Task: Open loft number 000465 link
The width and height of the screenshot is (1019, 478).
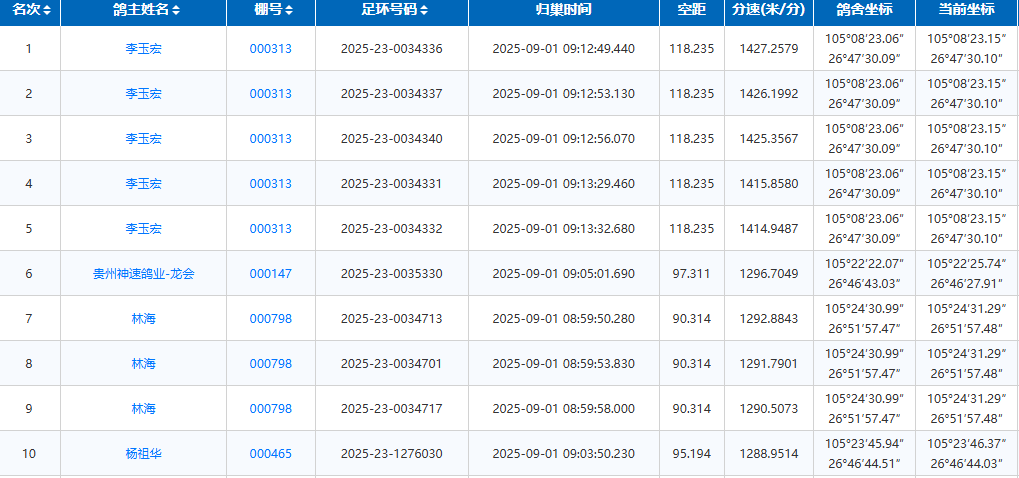Action: [270, 454]
